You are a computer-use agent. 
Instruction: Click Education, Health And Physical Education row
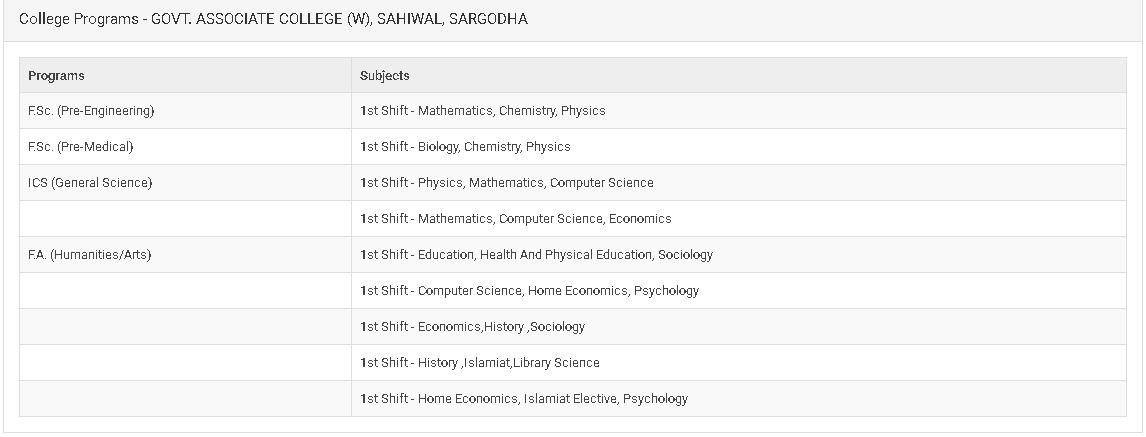(x=537, y=255)
